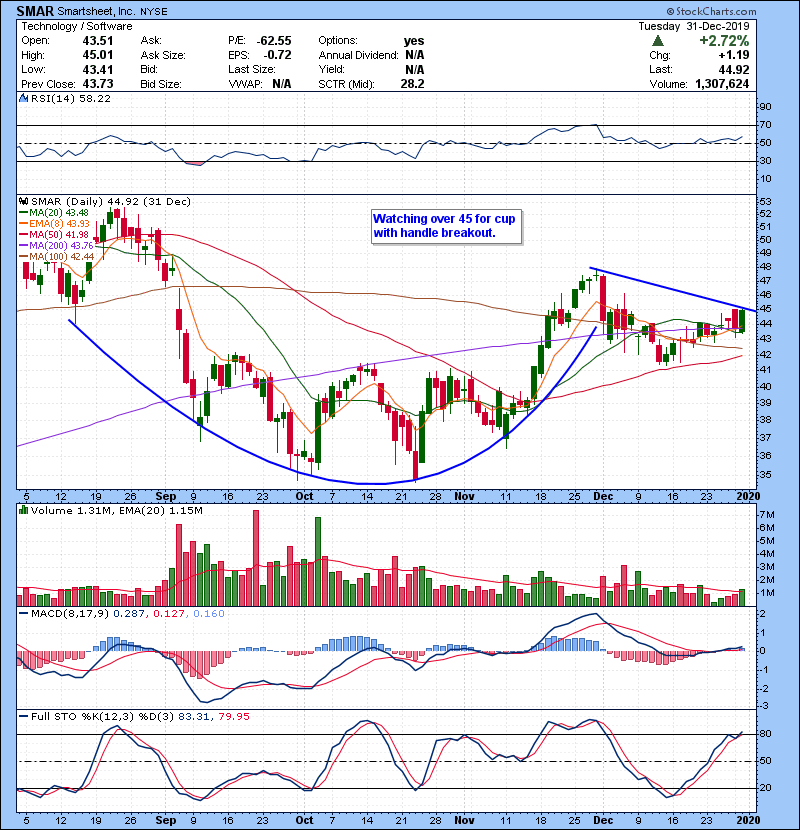The height and width of the screenshot is (830, 800).
Task: Select the SMAR ticker symbol in the header
Action: tap(35, 11)
